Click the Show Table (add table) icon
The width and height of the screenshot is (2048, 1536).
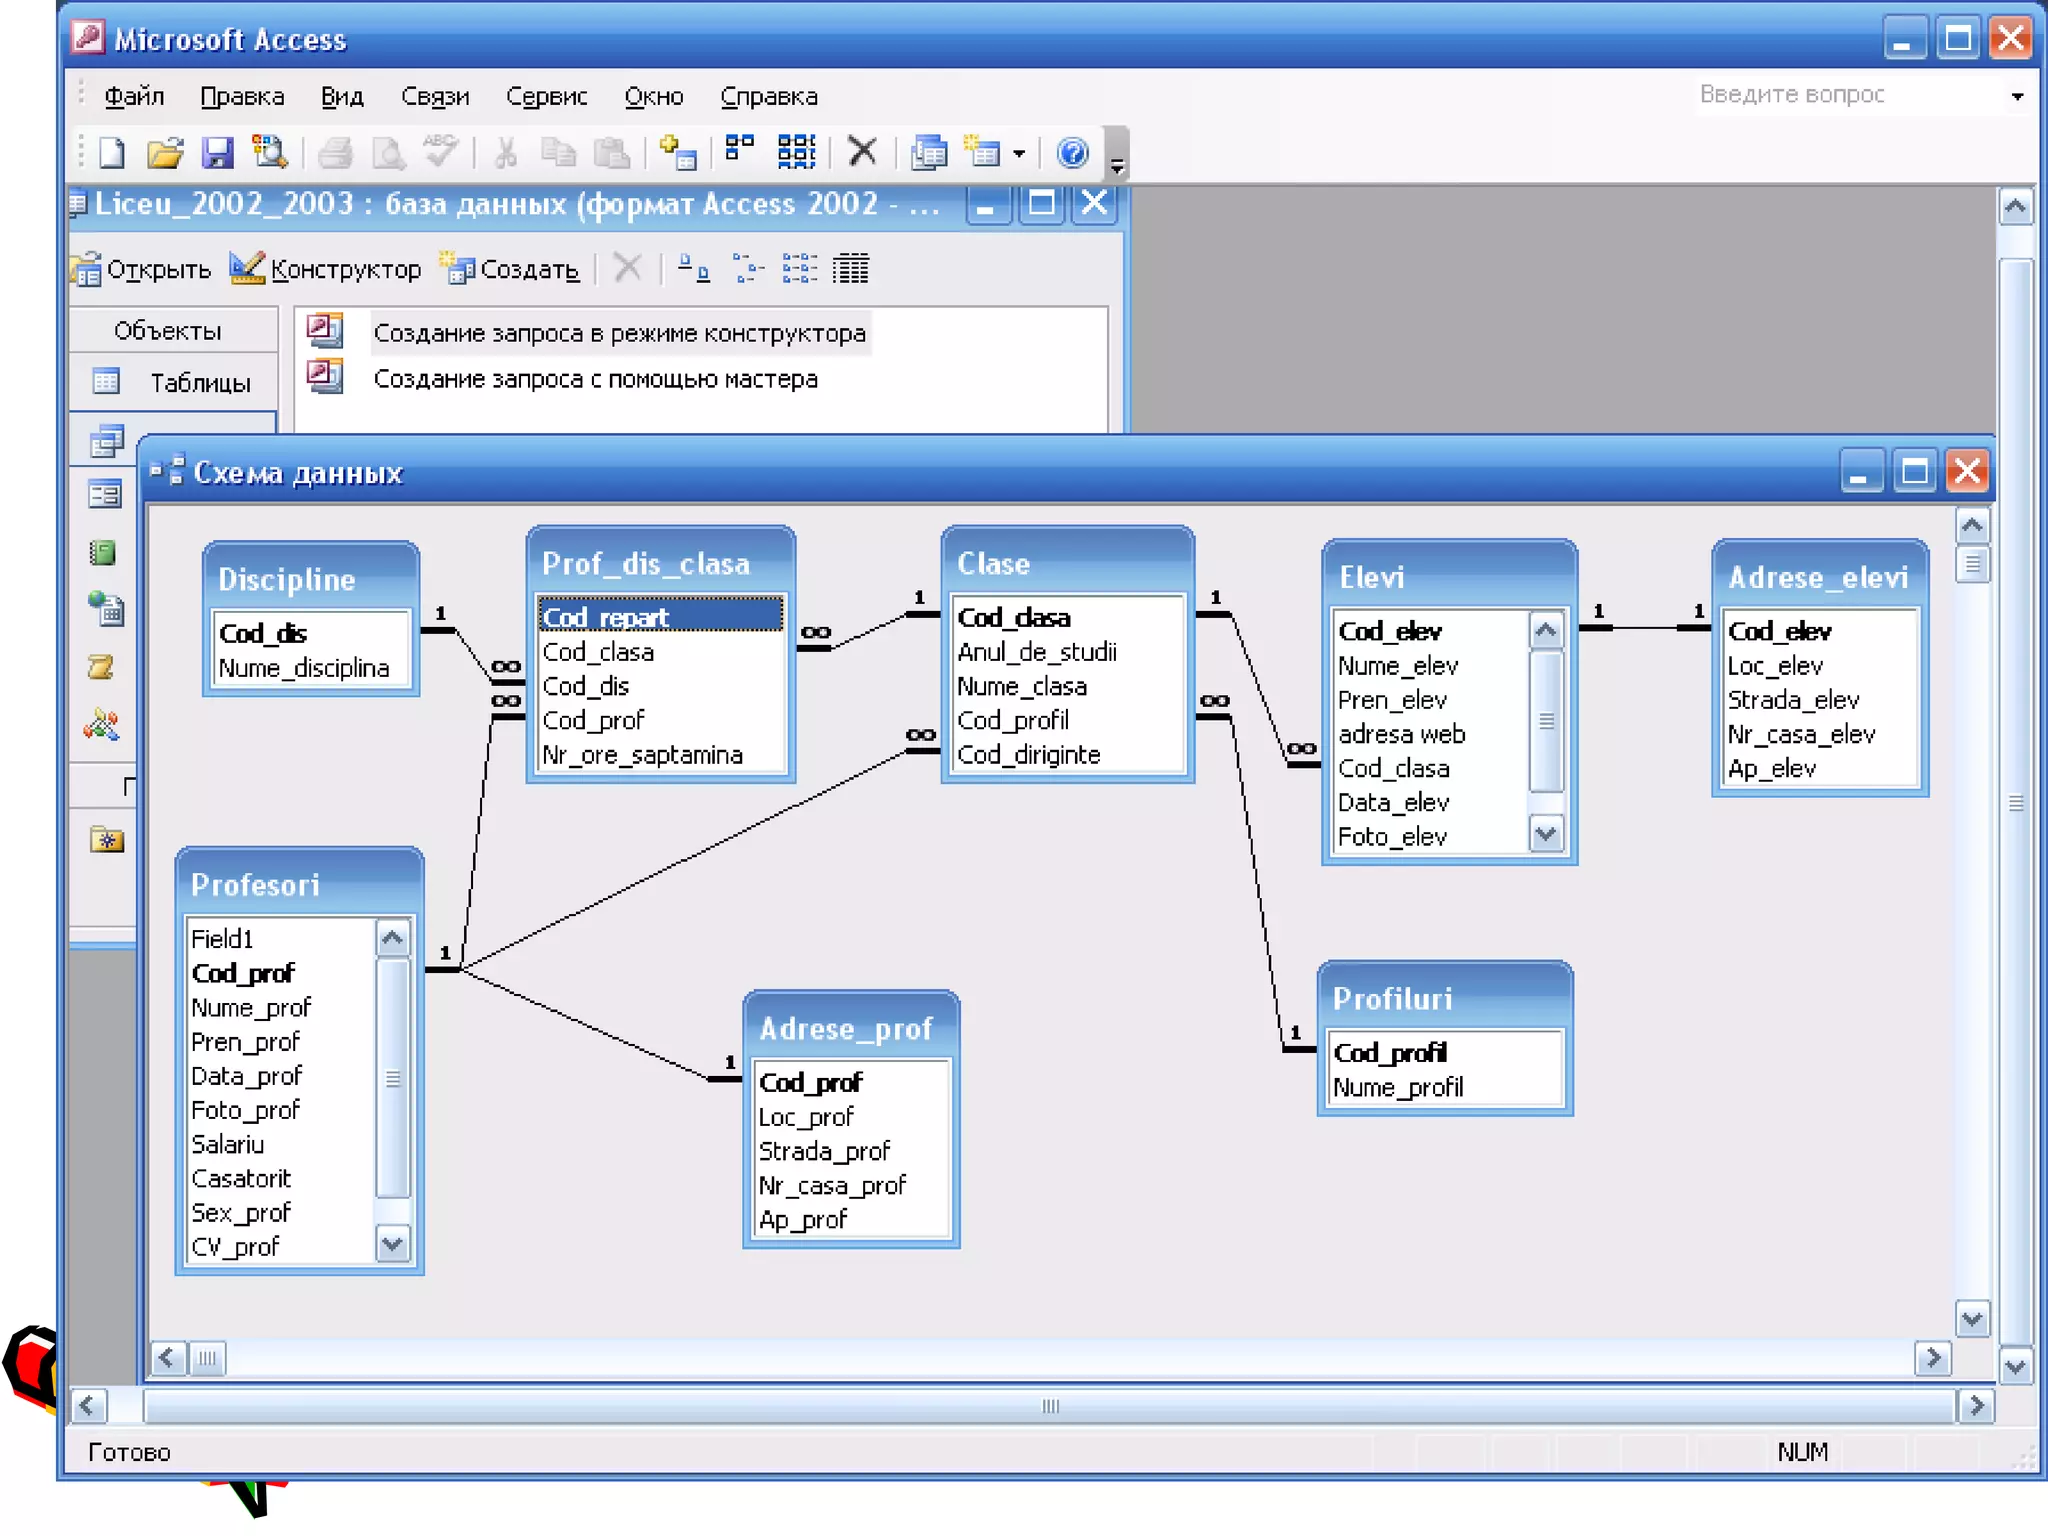(x=677, y=153)
